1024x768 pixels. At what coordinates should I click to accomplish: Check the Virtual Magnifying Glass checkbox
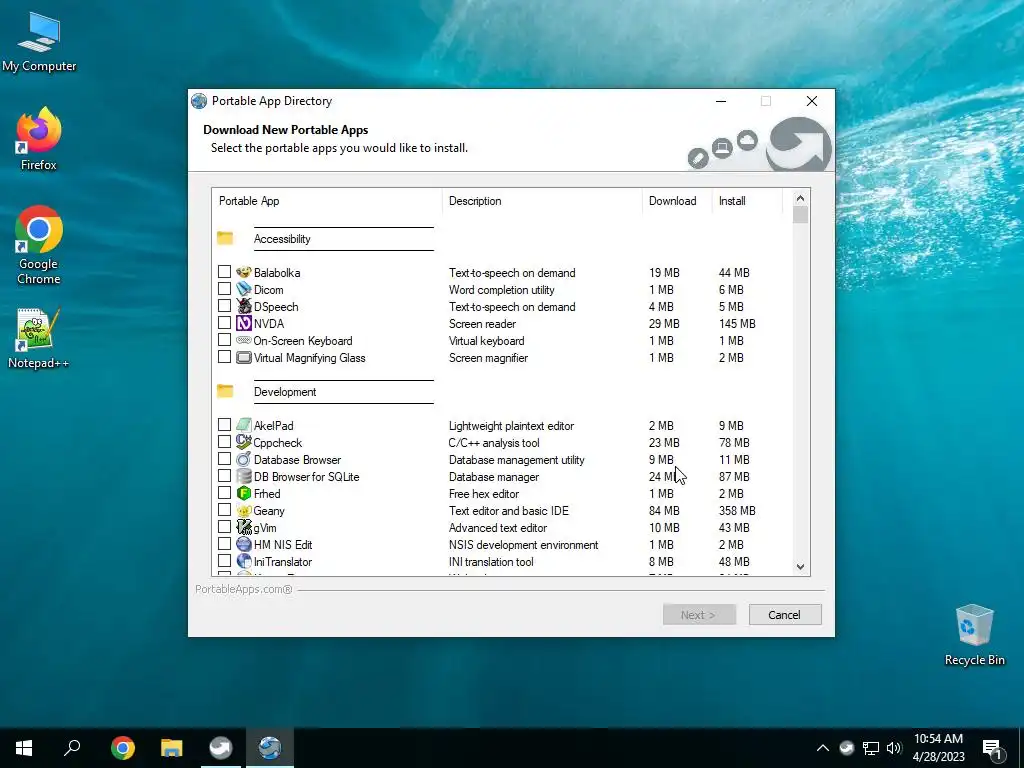click(224, 357)
